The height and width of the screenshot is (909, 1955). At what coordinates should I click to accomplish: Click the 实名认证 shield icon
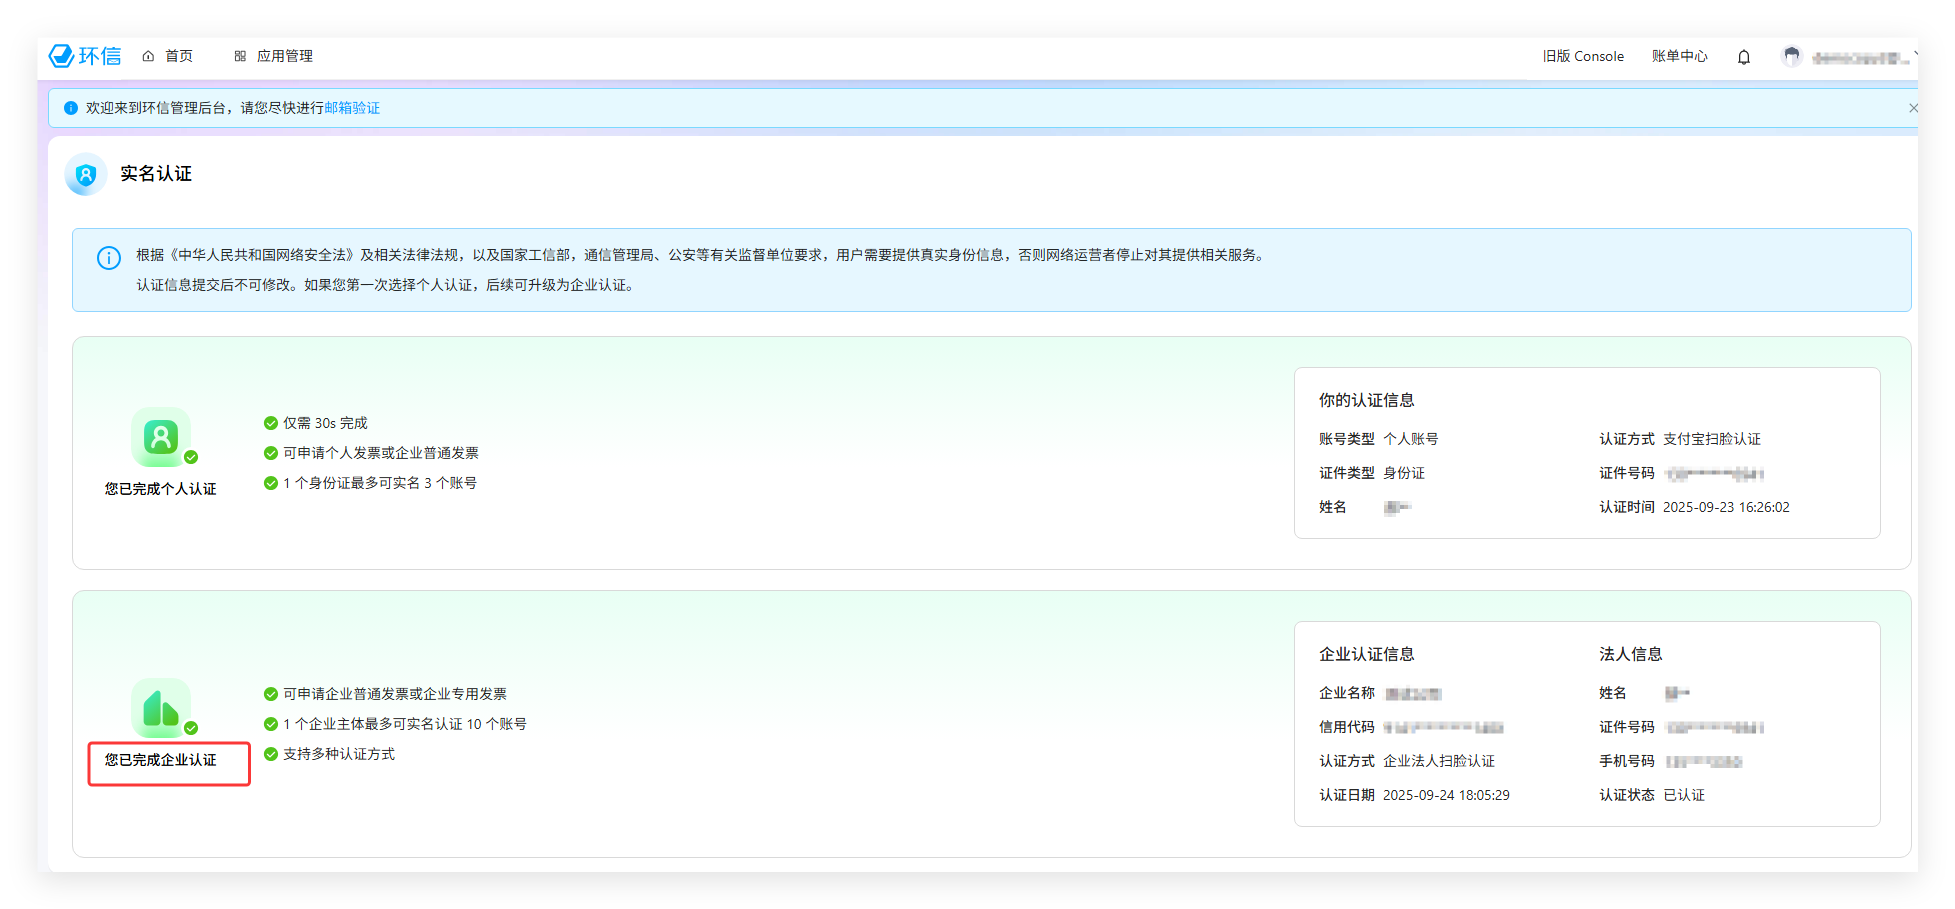pos(86,175)
